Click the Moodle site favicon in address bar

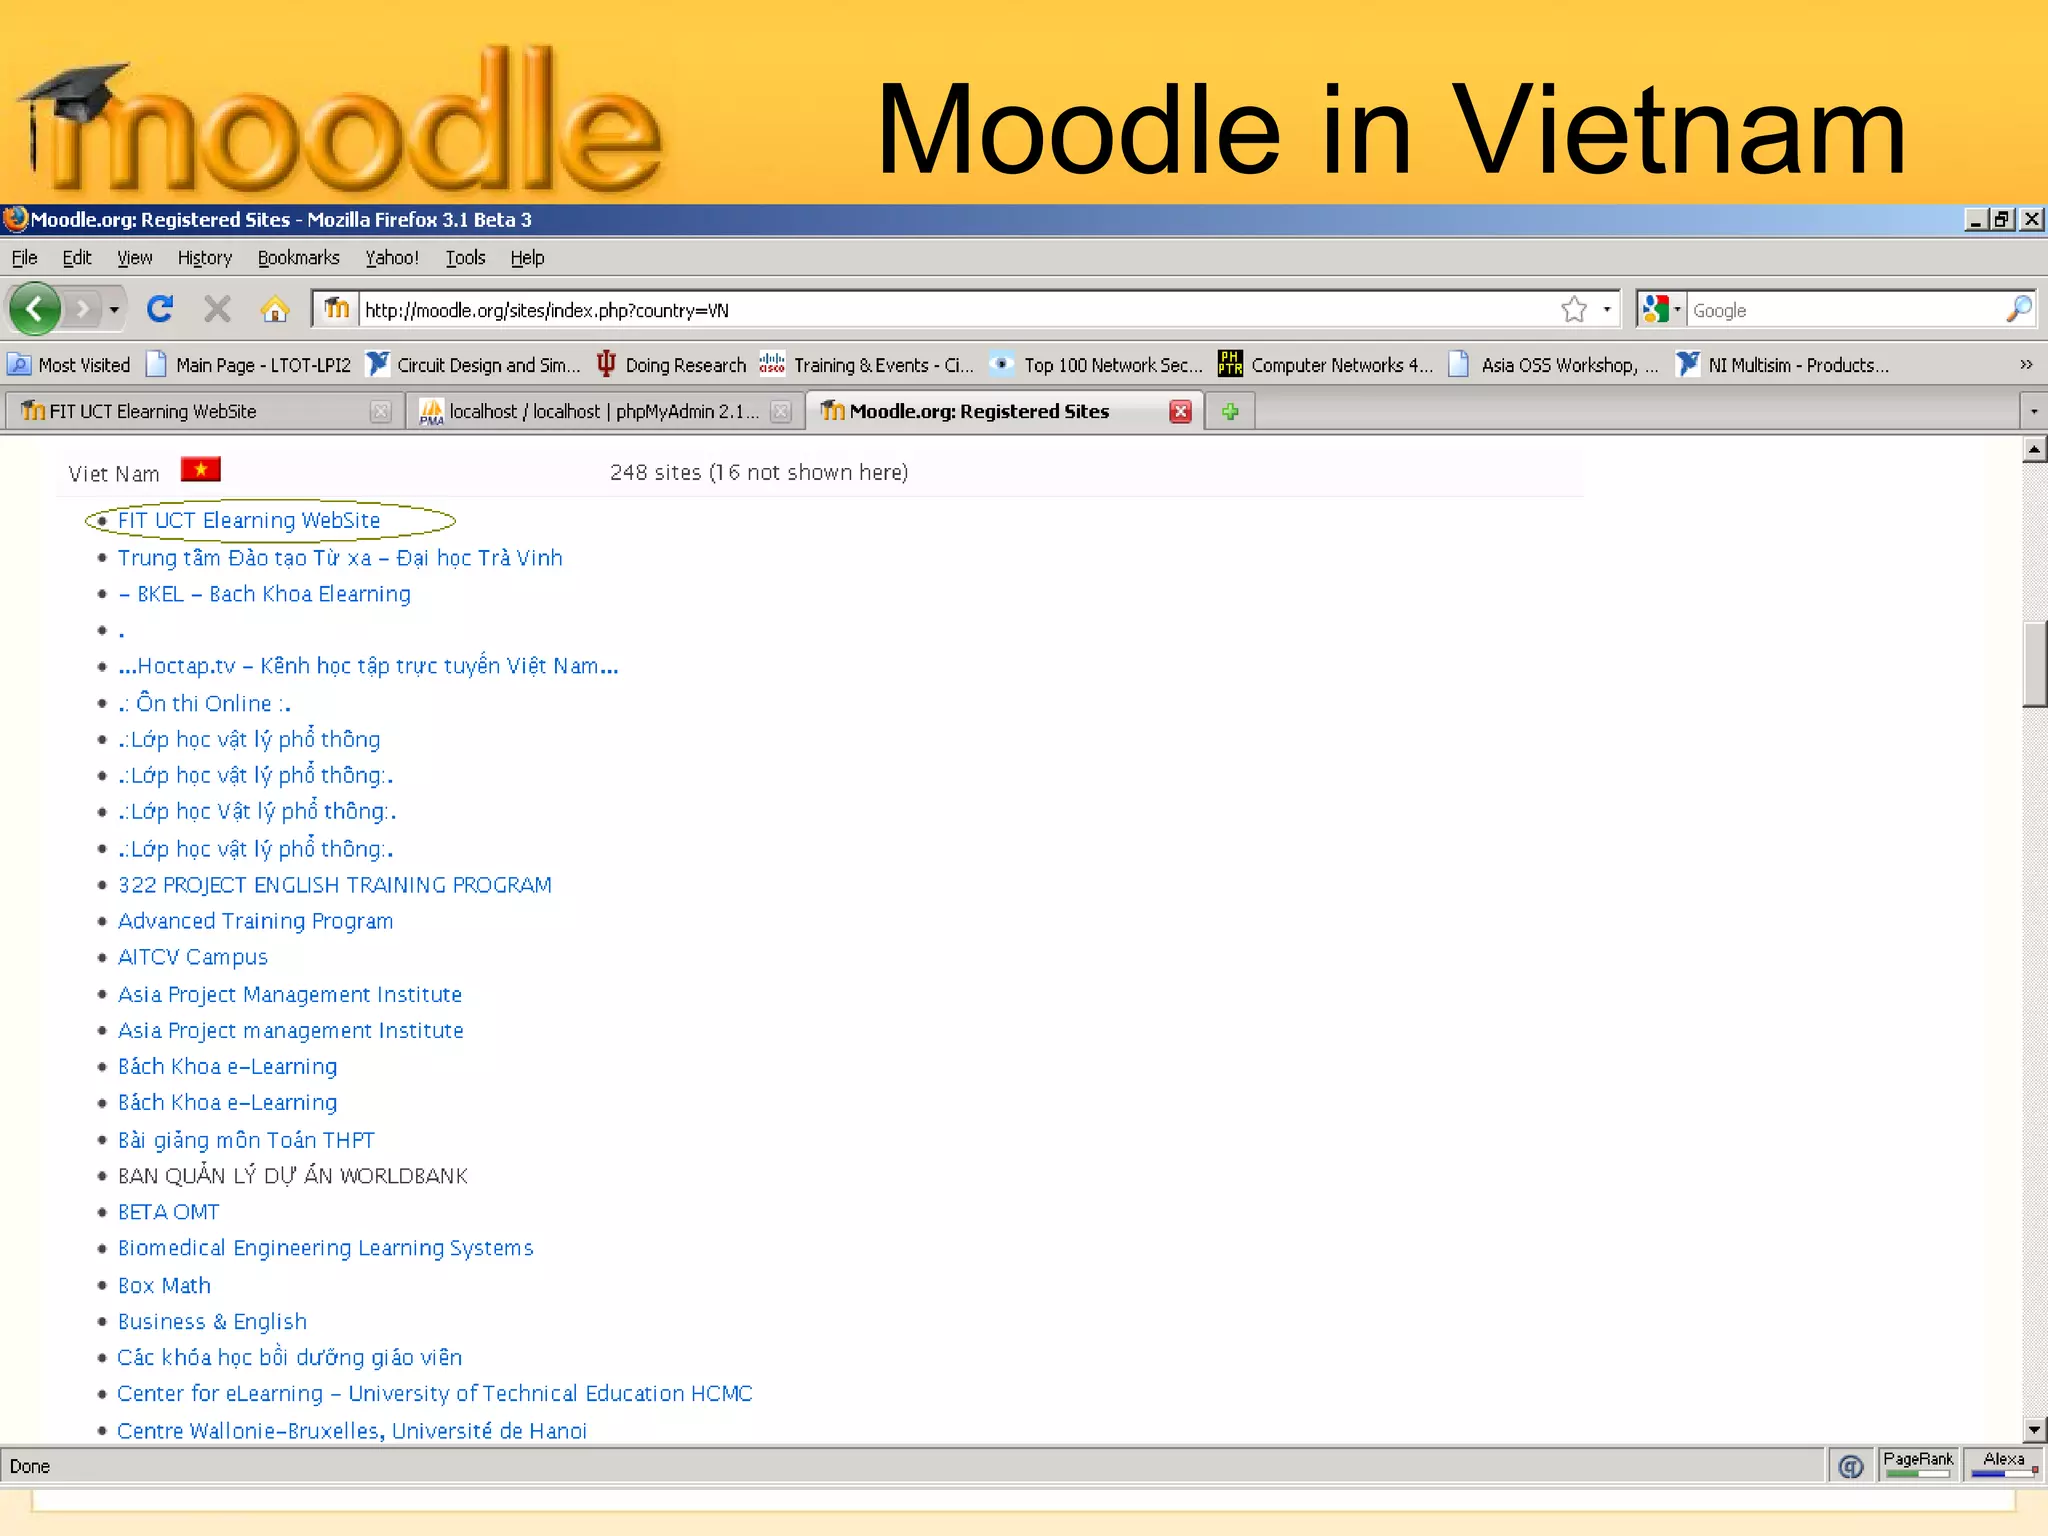[x=338, y=308]
